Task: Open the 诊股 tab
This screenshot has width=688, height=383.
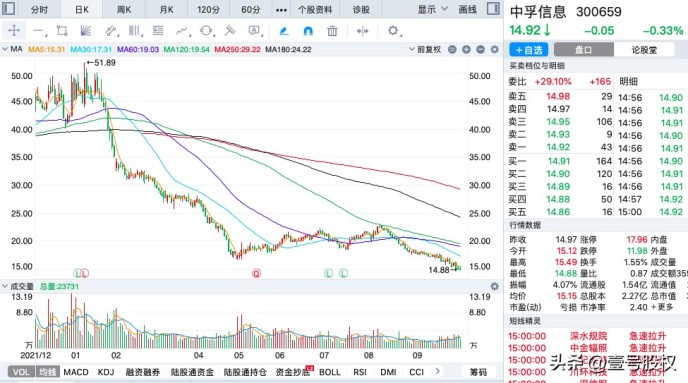Action: 361,9
